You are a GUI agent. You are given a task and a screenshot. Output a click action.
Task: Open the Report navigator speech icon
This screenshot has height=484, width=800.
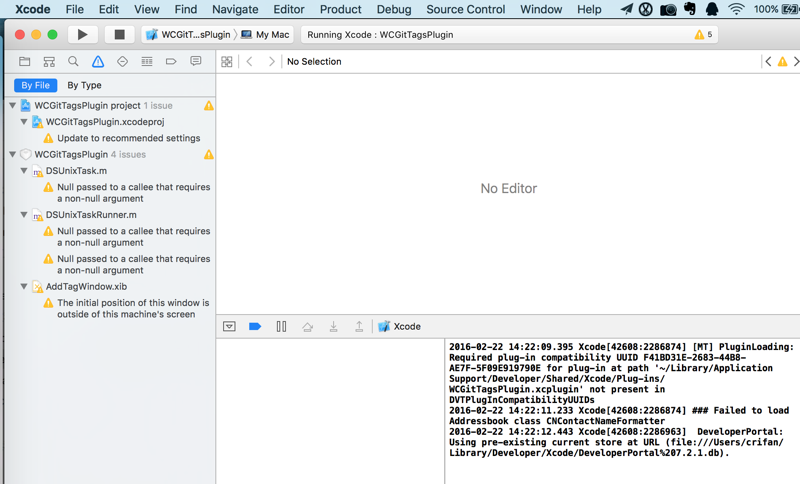(x=195, y=61)
